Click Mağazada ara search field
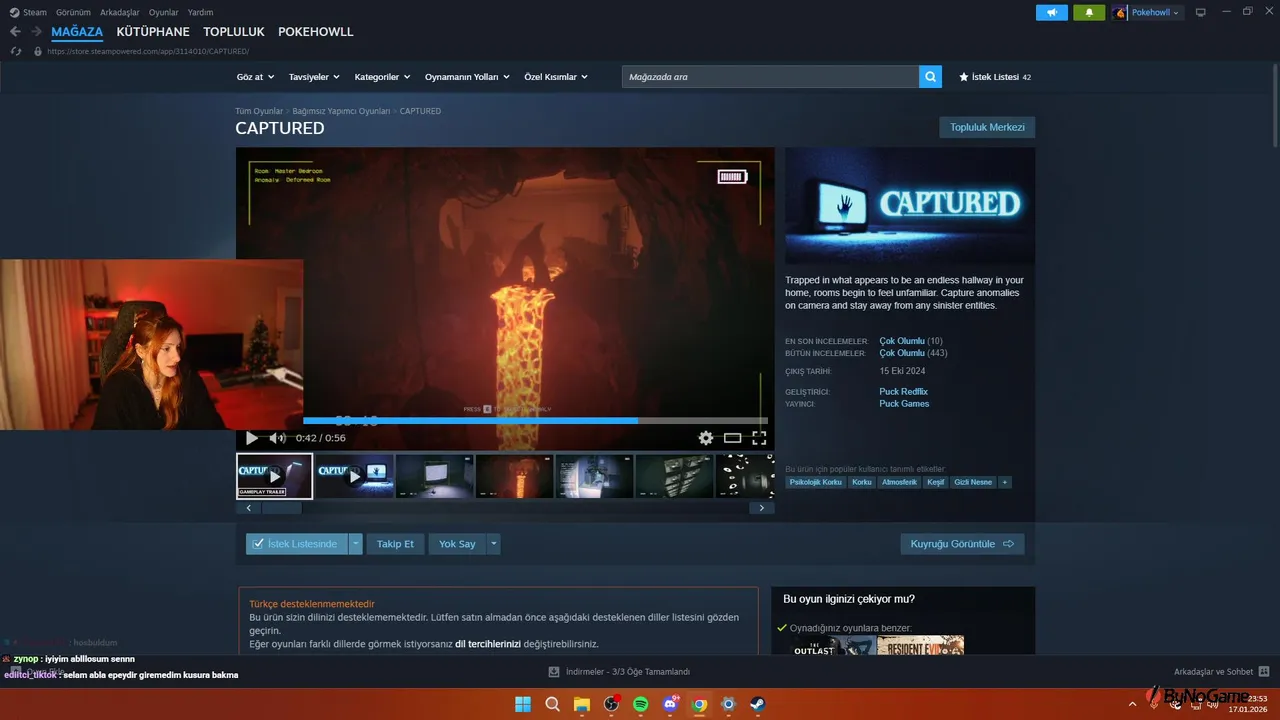This screenshot has width=1280, height=720. click(770, 77)
